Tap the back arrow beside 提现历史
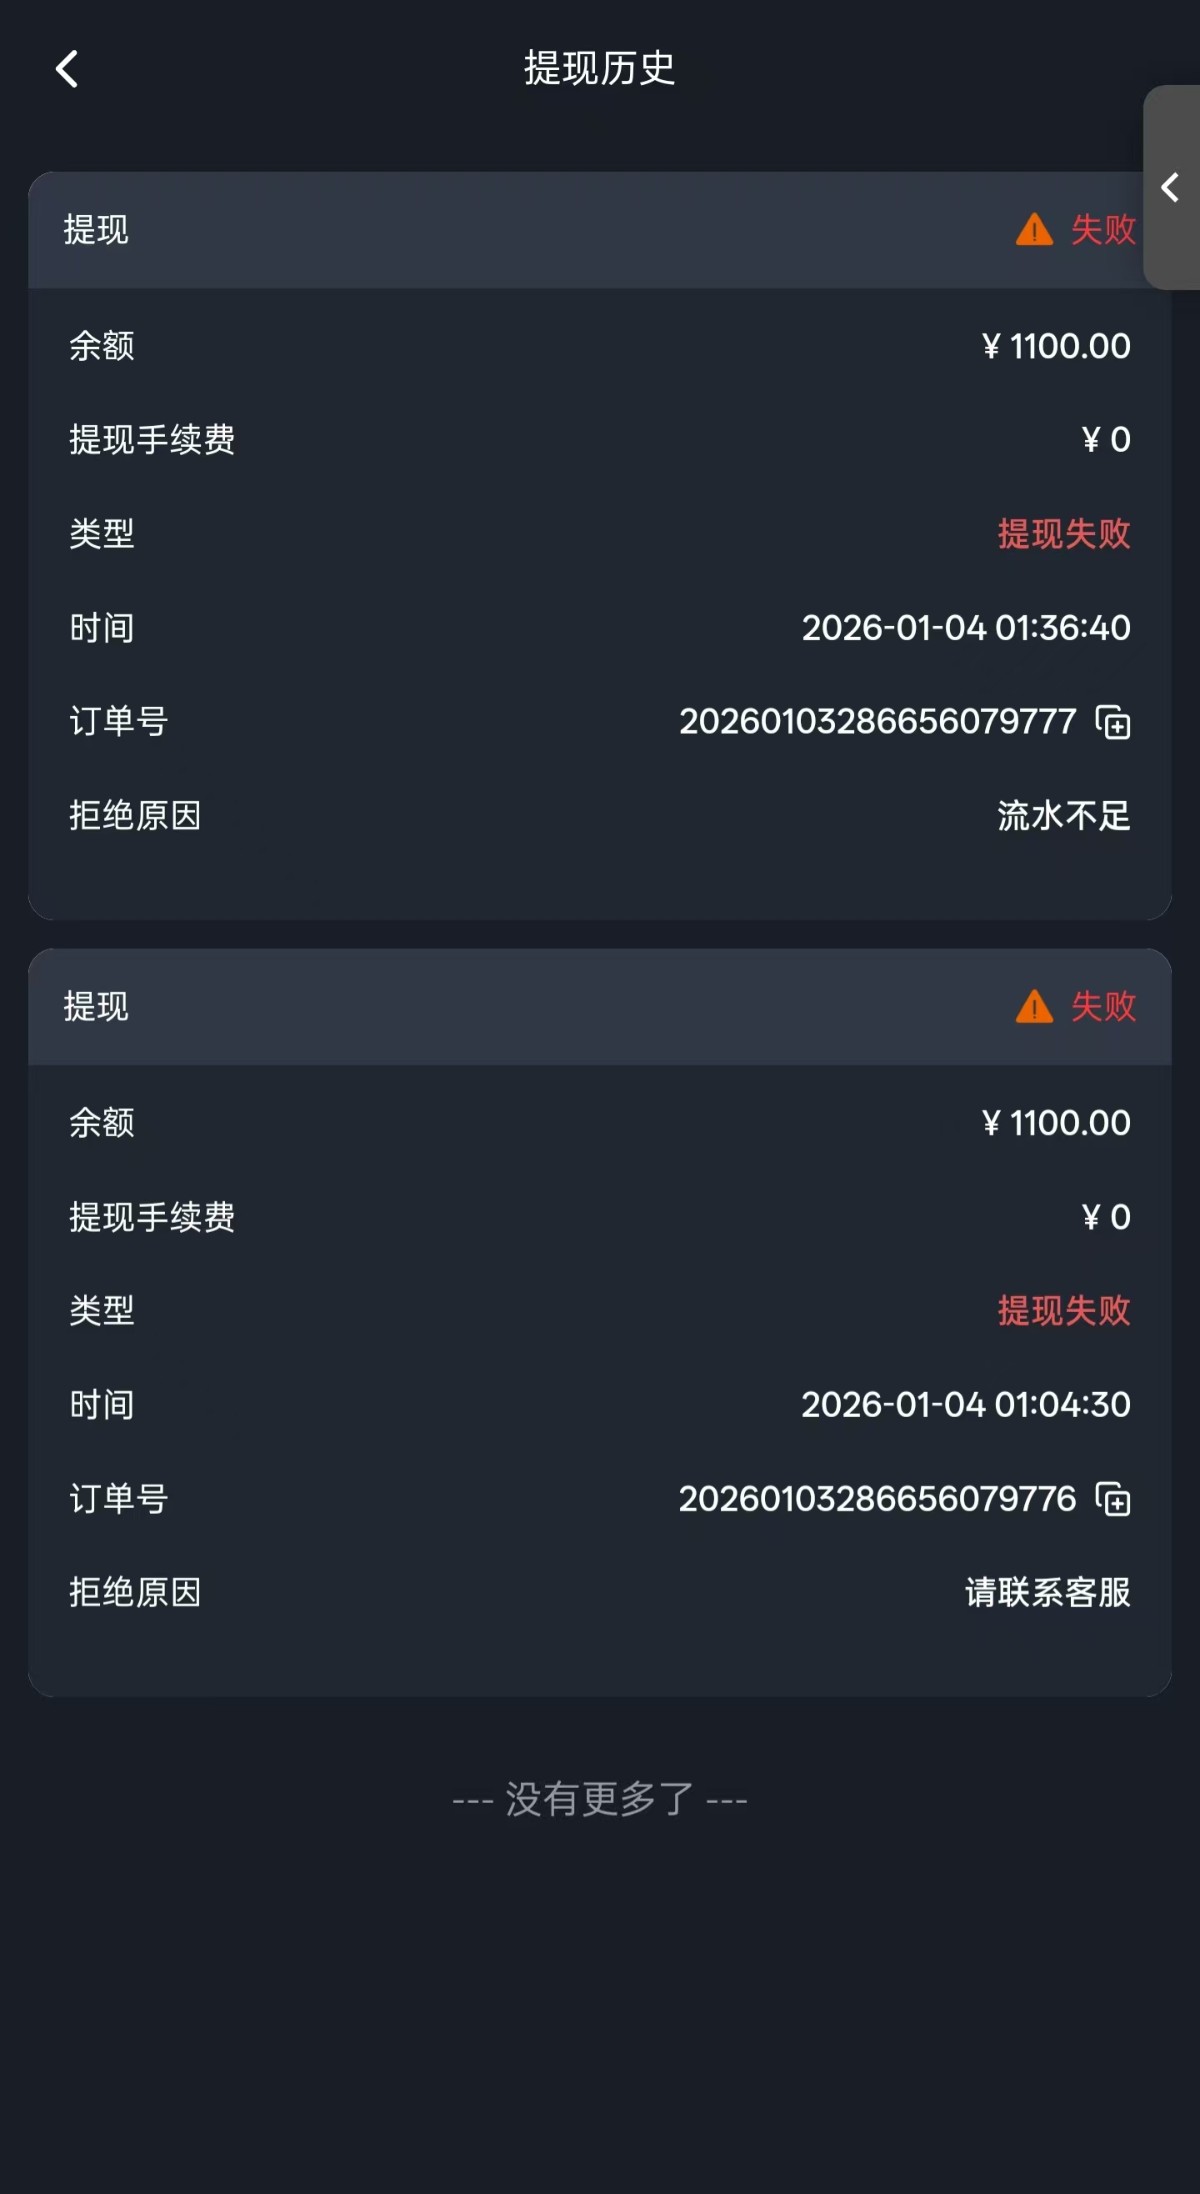This screenshot has height=2194, width=1200. (x=67, y=70)
